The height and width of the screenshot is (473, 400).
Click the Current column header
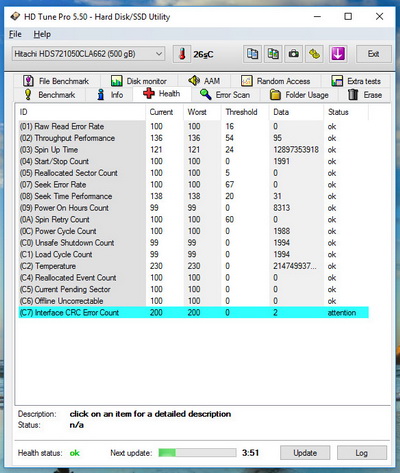click(x=164, y=112)
